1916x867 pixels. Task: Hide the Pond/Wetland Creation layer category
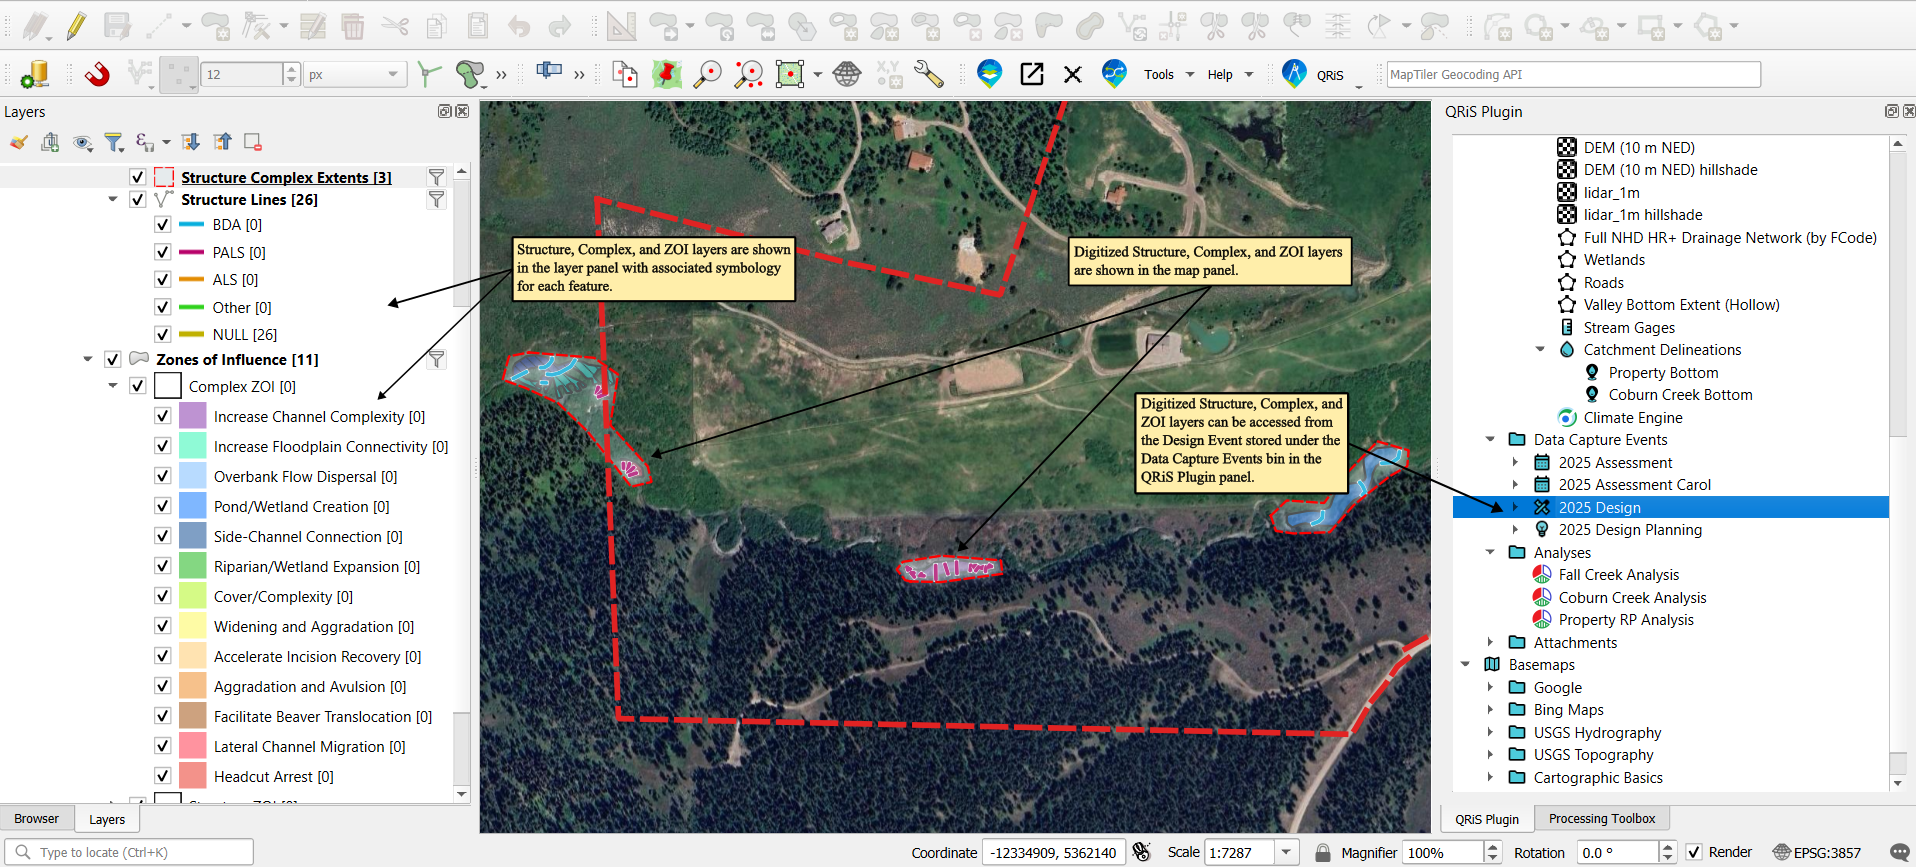[163, 507]
